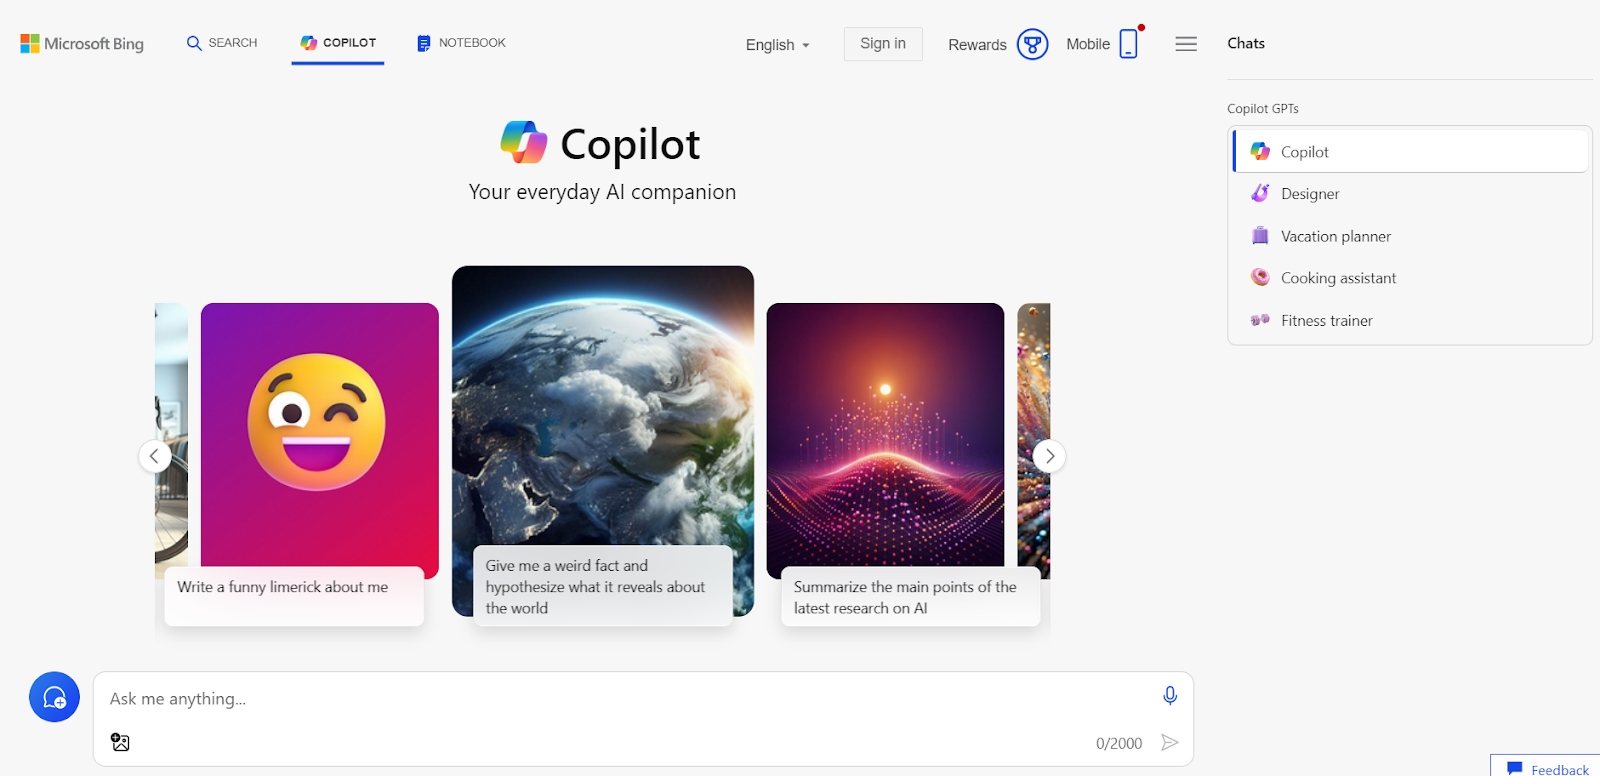Click the mobile phone icon
1600x776 pixels.
pyautogui.click(x=1129, y=44)
